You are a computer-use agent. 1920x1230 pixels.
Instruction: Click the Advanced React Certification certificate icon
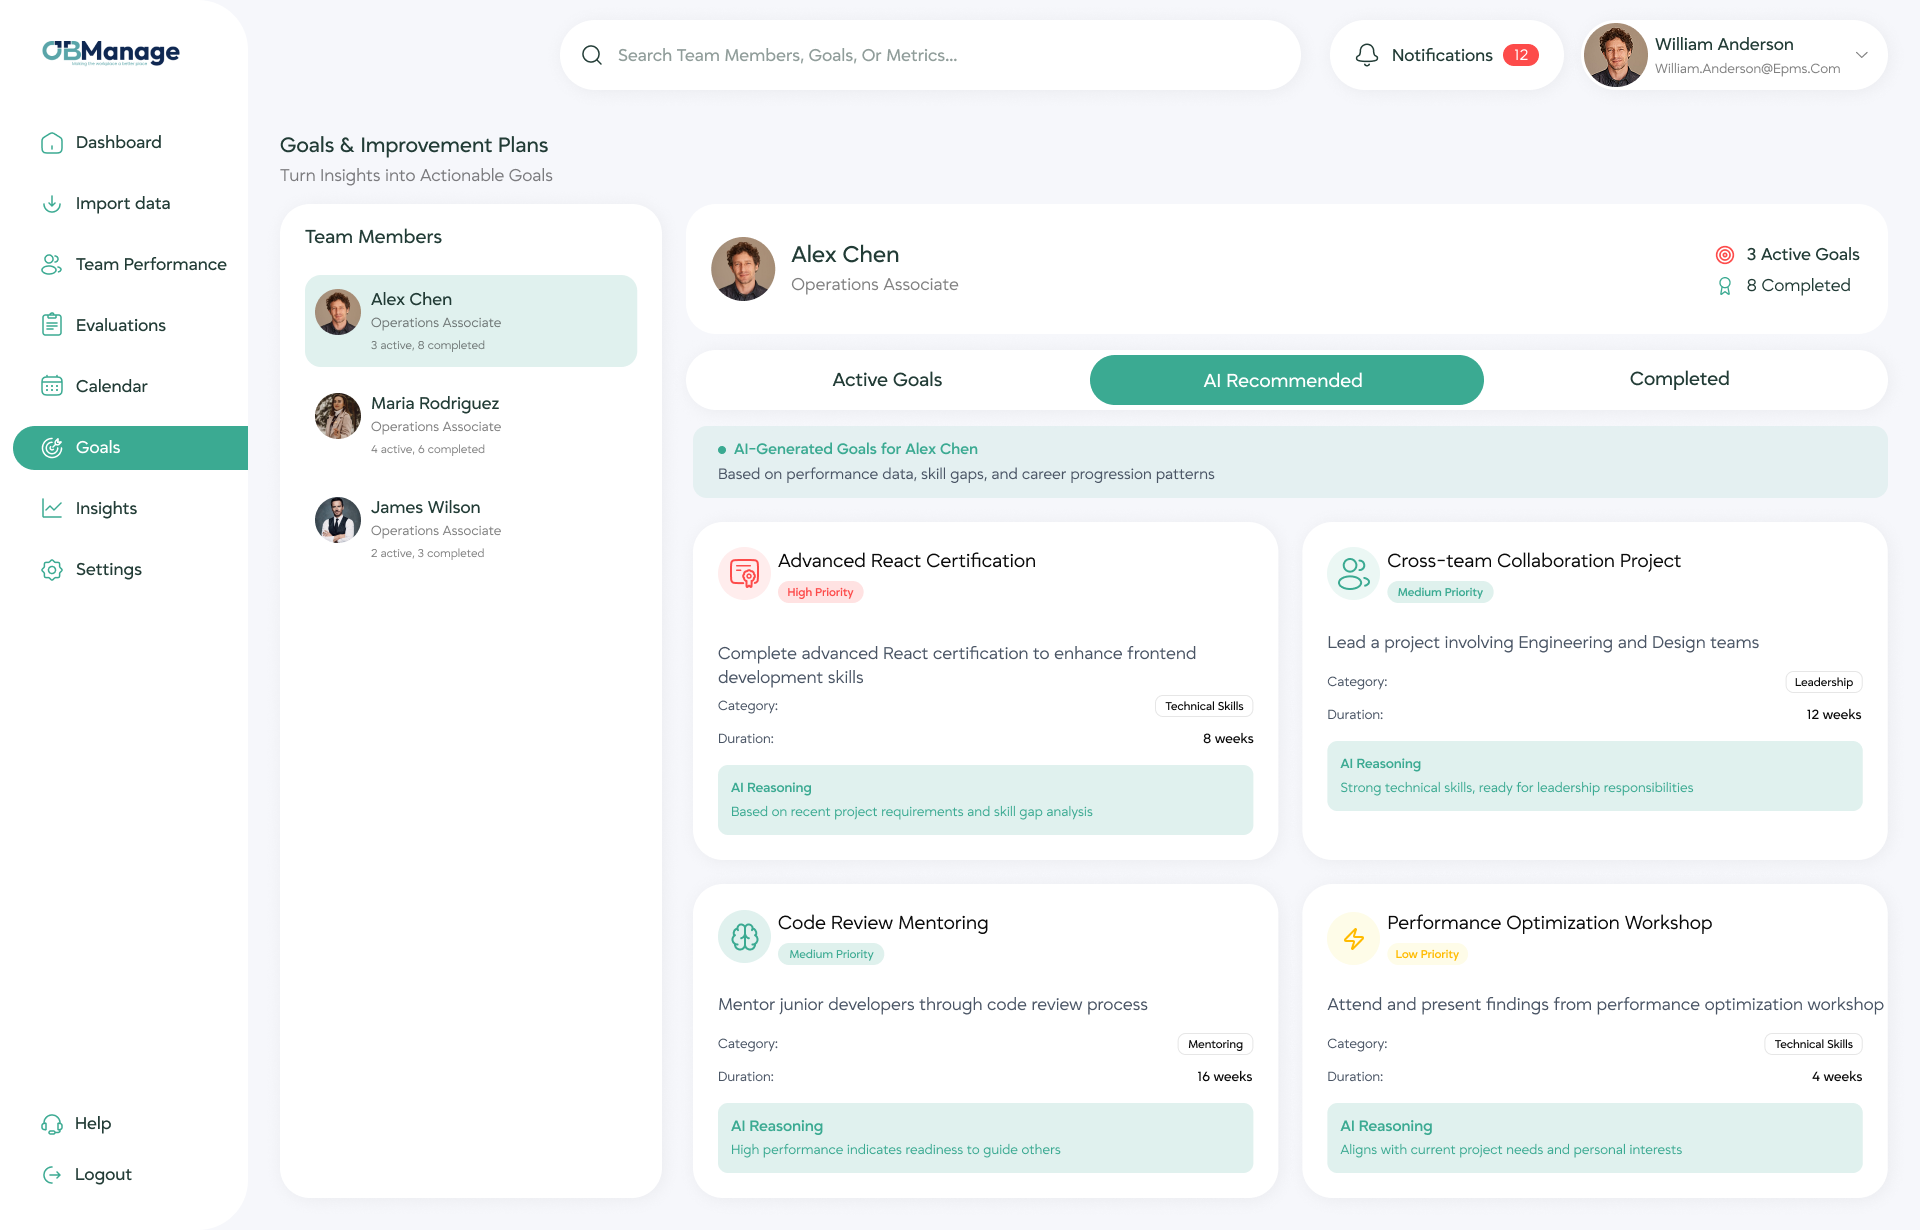tap(743, 573)
